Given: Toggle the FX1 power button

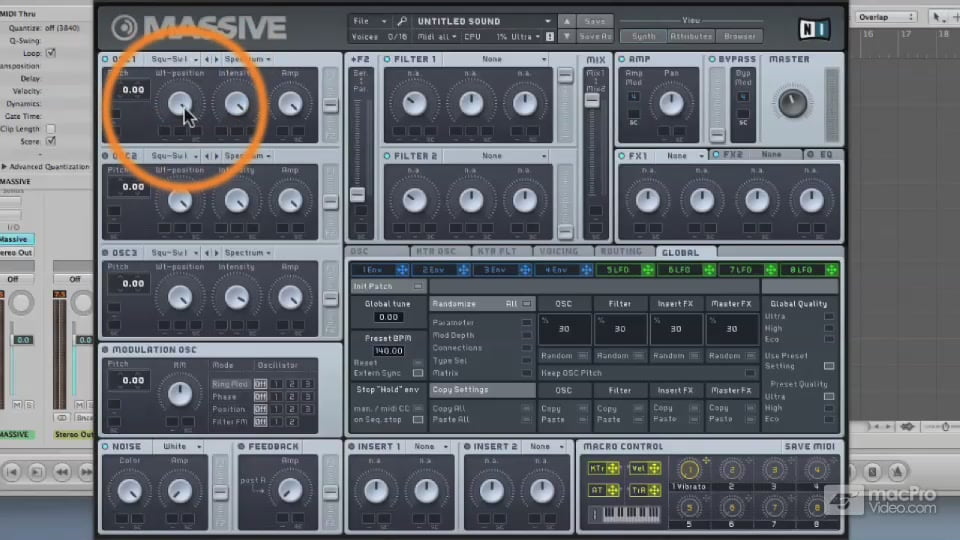Looking at the screenshot, I should [x=622, y=156].
